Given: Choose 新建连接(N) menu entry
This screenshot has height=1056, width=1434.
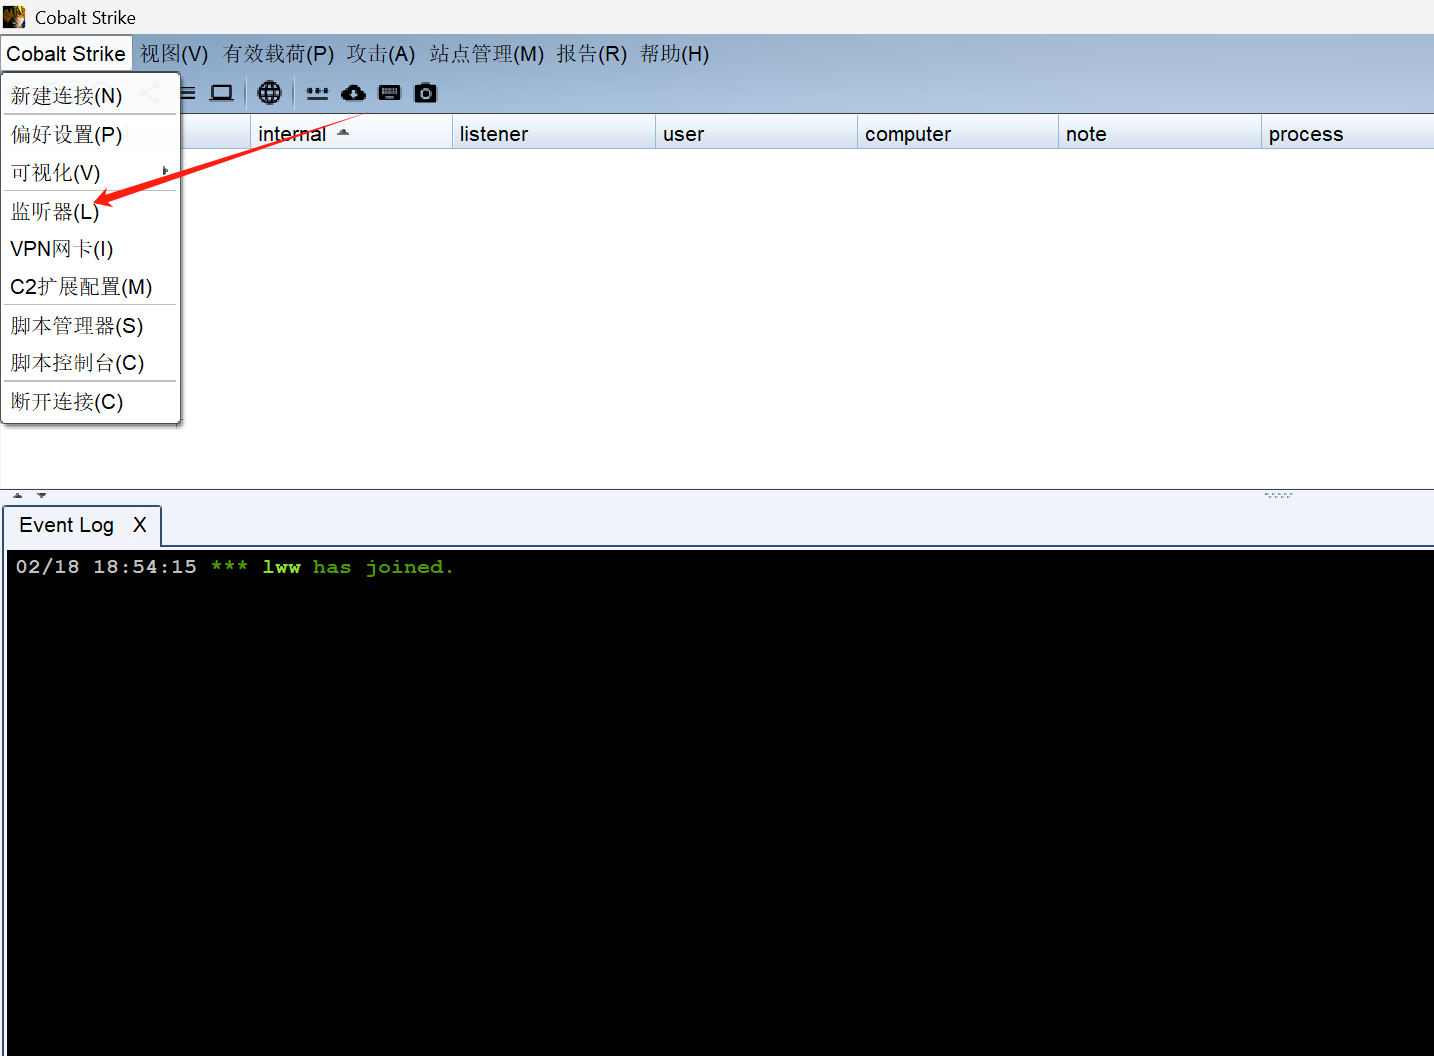Looking at the screenshot, I should coord(67,96).
